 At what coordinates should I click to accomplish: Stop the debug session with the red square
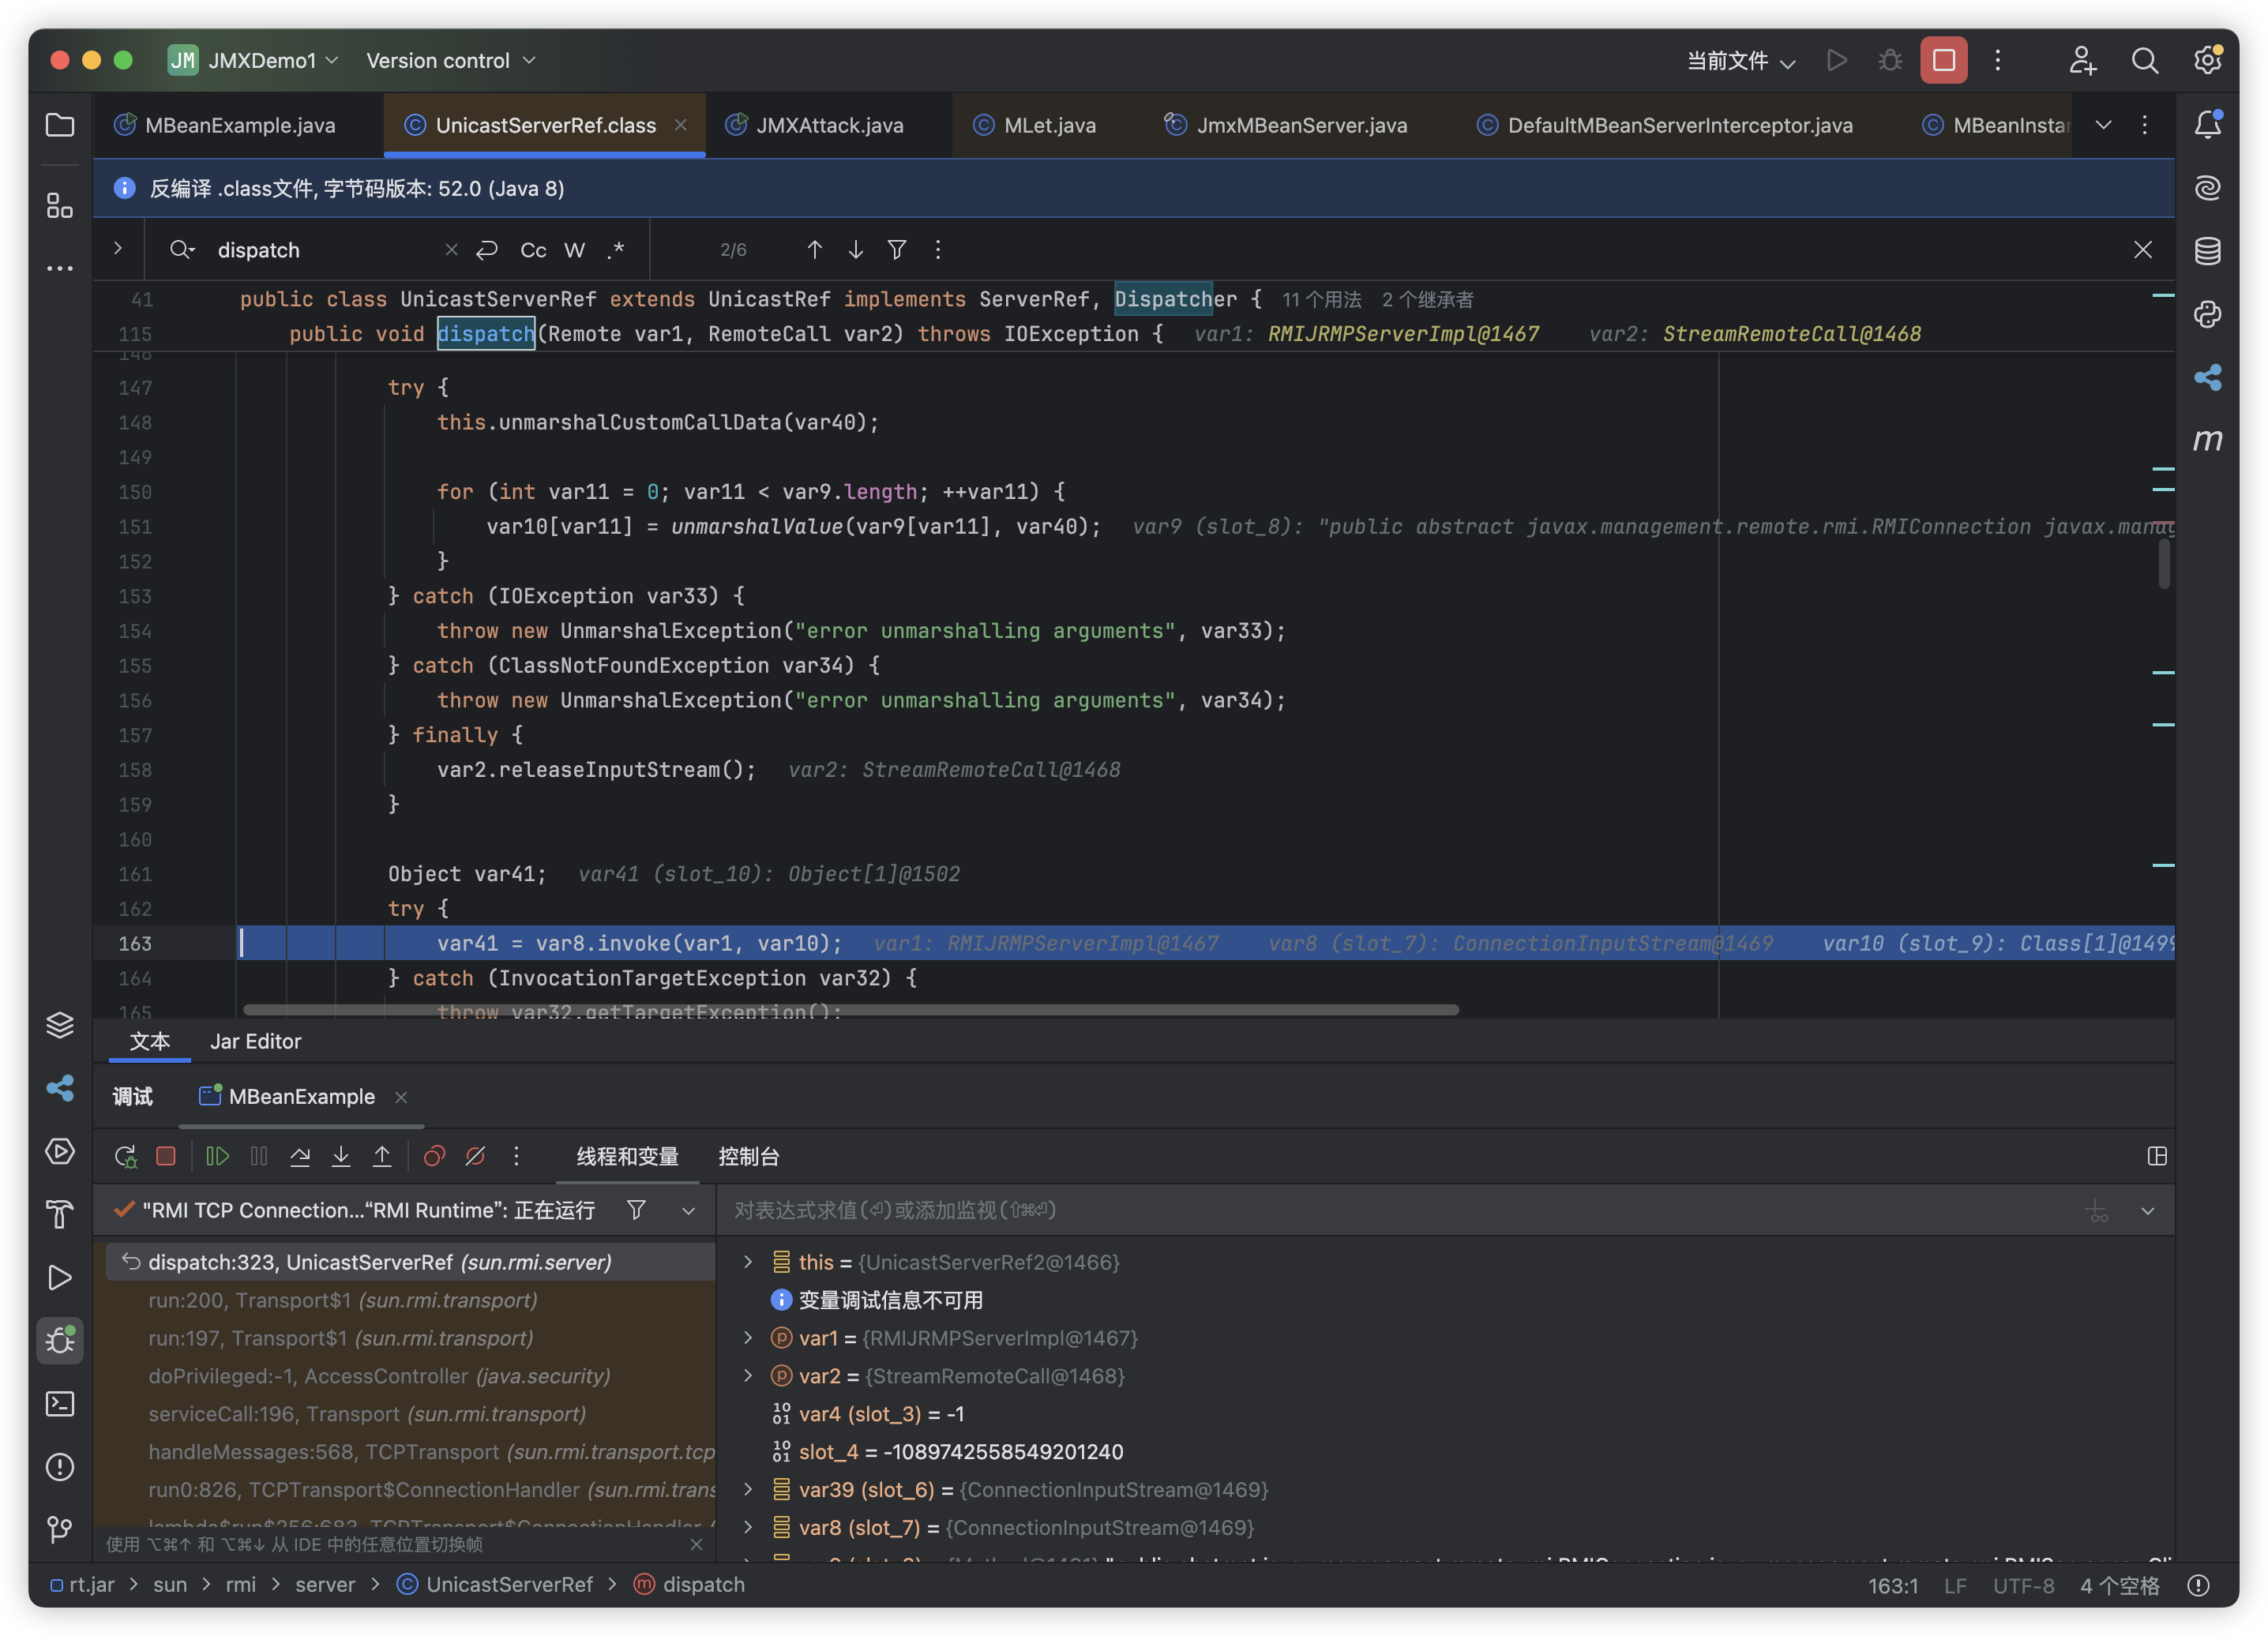pyautogui.click(x=166, y=1157)
